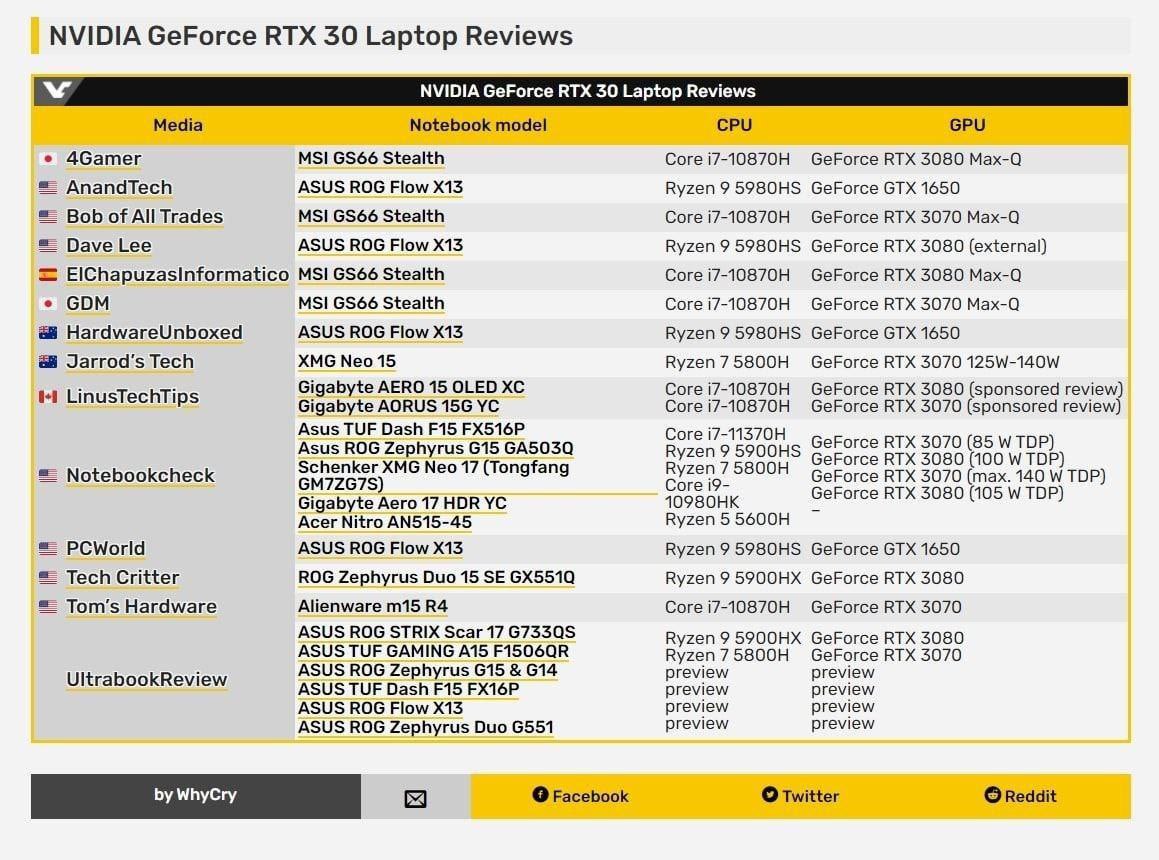Open the Gigabyte AERO 15 OLED XC link

(411, 387)
